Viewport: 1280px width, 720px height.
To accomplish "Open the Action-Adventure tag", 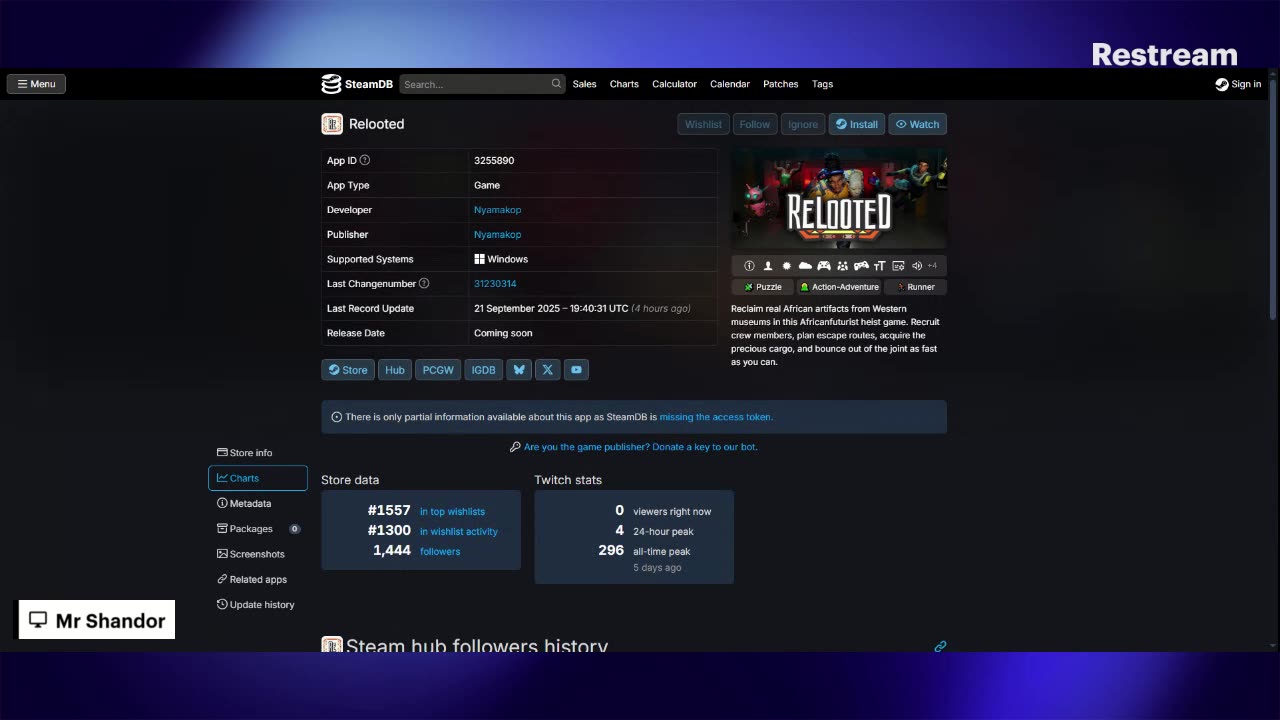I will coord(839,287).
